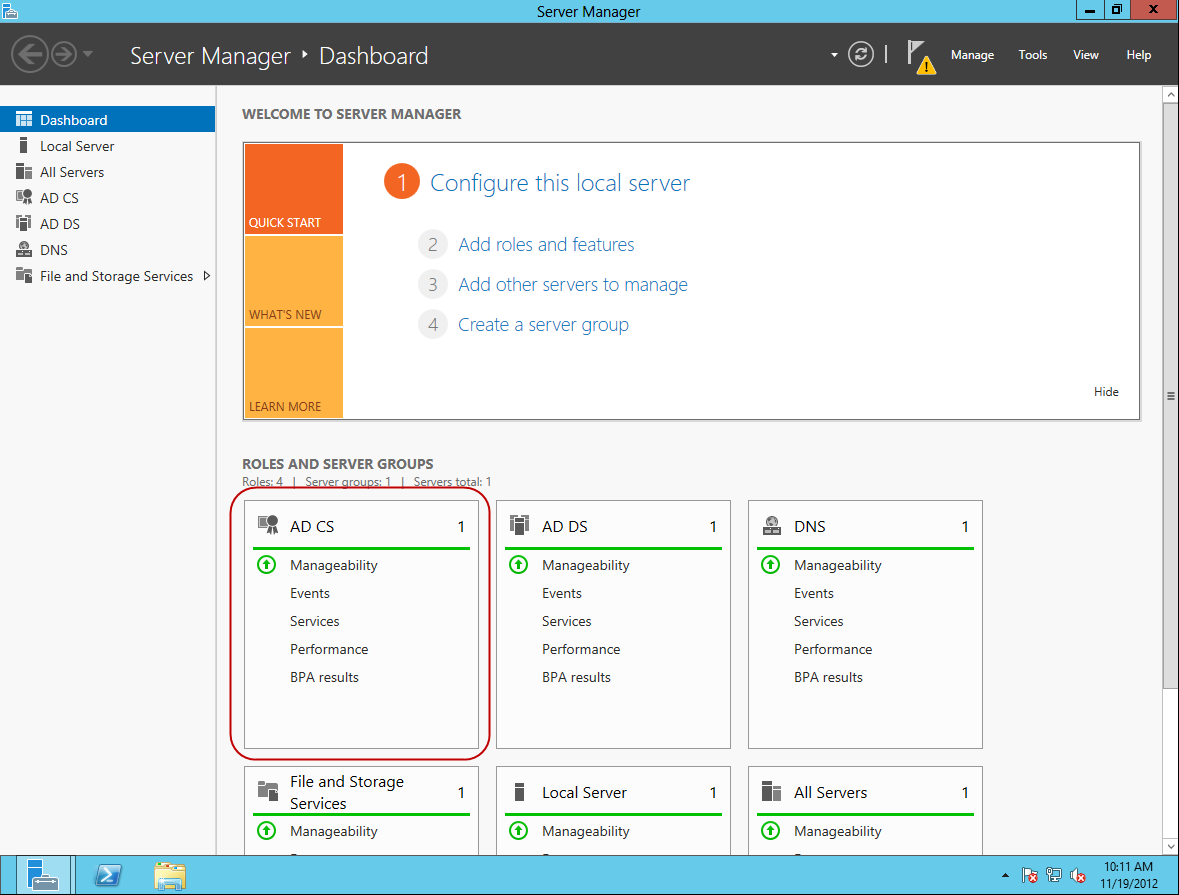
Task: Click Add roles and features
Action: coord(546,244)
